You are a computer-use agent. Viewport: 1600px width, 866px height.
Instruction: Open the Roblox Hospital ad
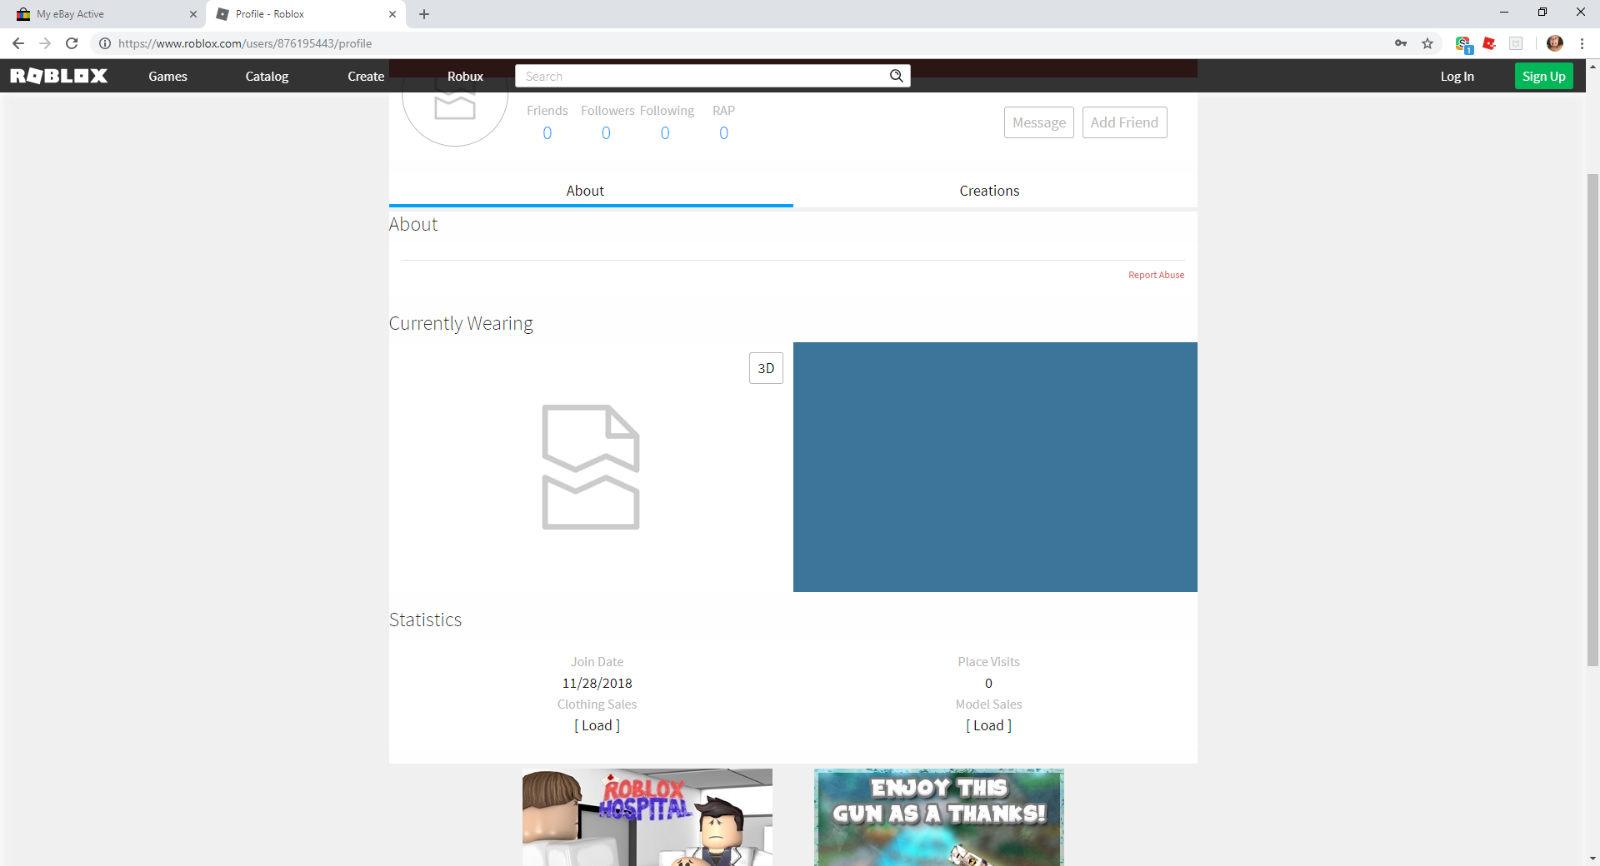(647, 817)
